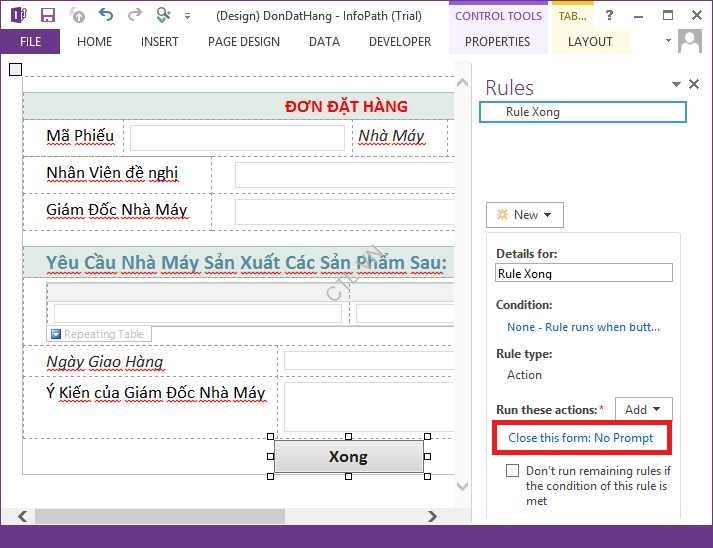The image size is (713, 548).
Task: Click the InfoPath application logo icon
Action: pyautogui.click(x=17, y=15)
